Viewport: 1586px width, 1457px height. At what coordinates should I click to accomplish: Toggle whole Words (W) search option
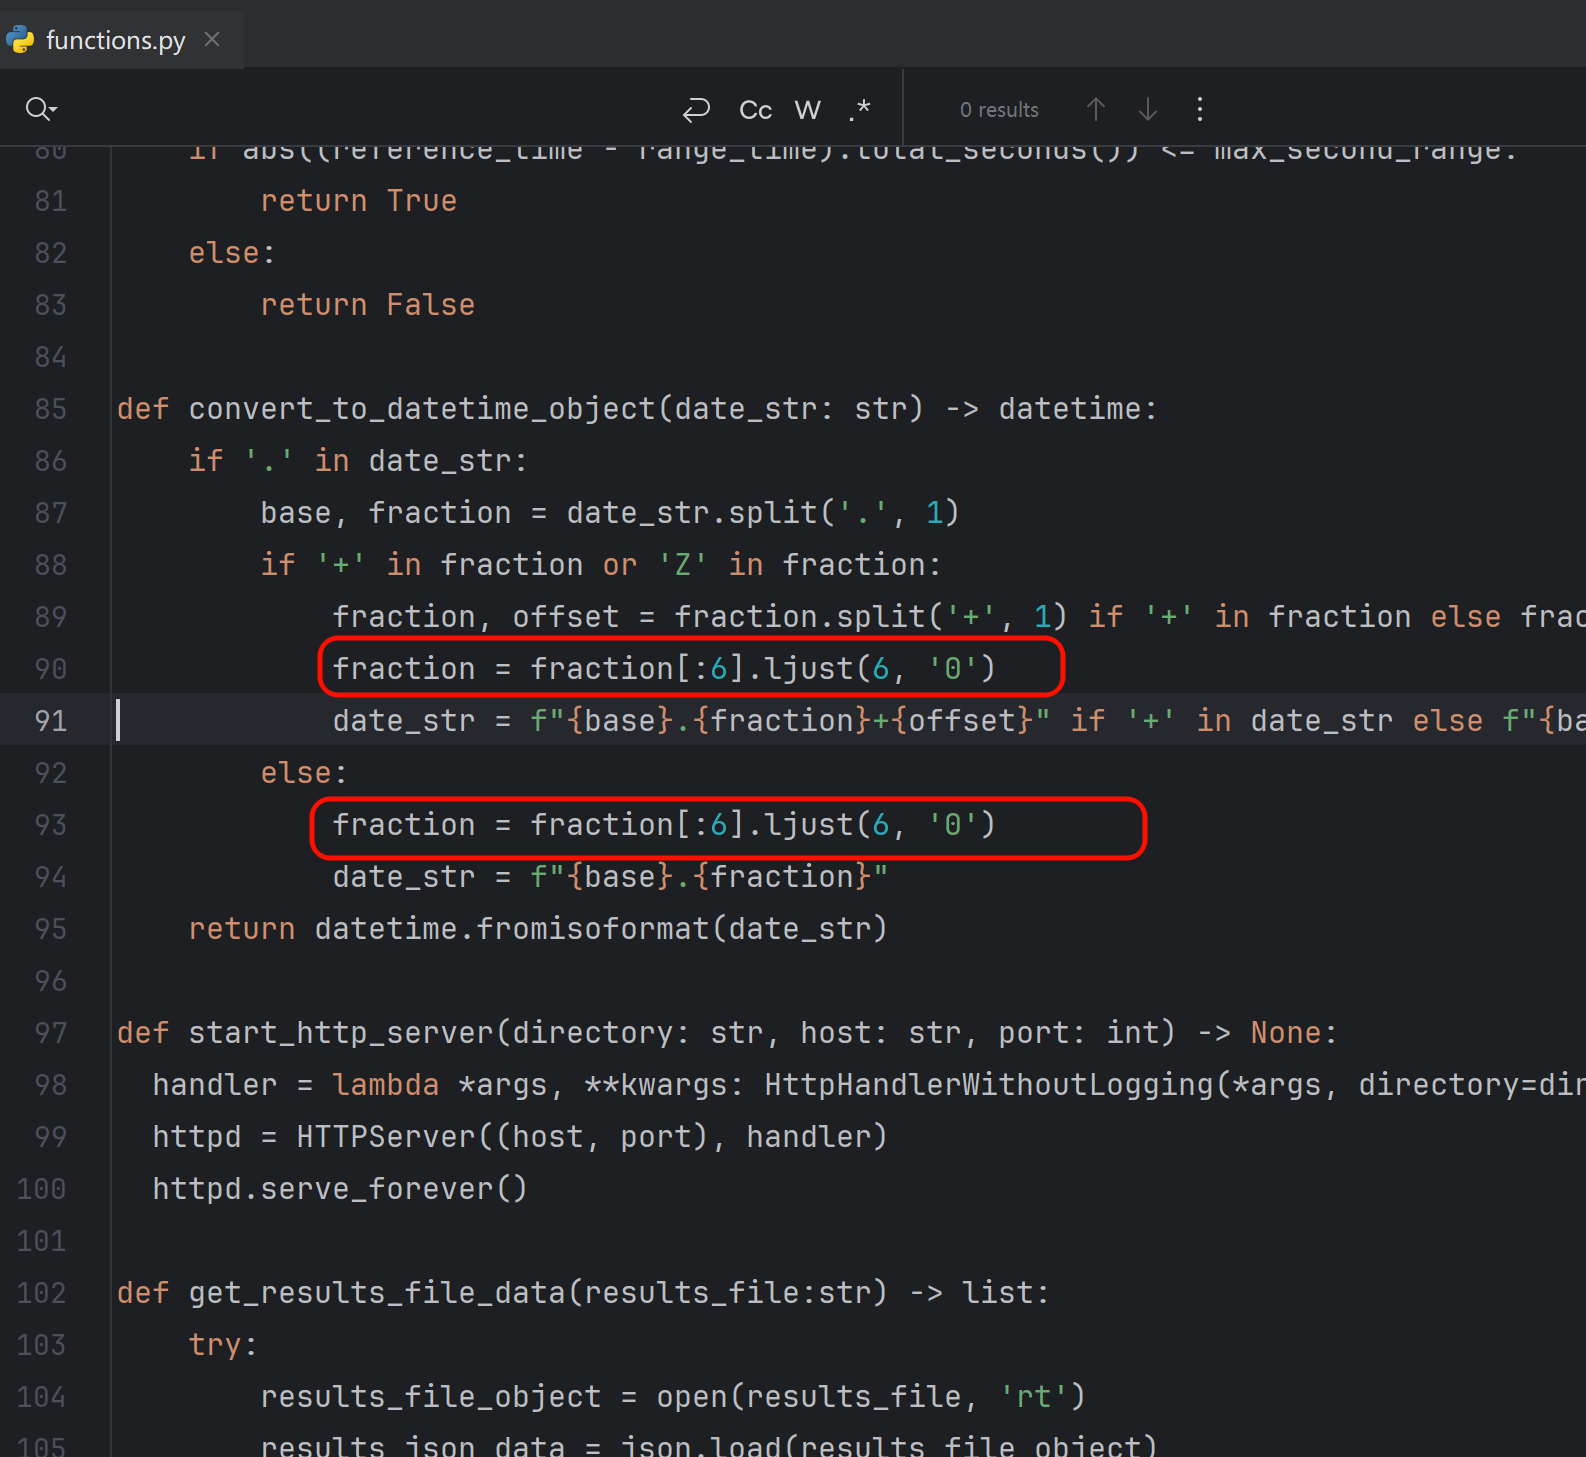click(x=808, y=109)
